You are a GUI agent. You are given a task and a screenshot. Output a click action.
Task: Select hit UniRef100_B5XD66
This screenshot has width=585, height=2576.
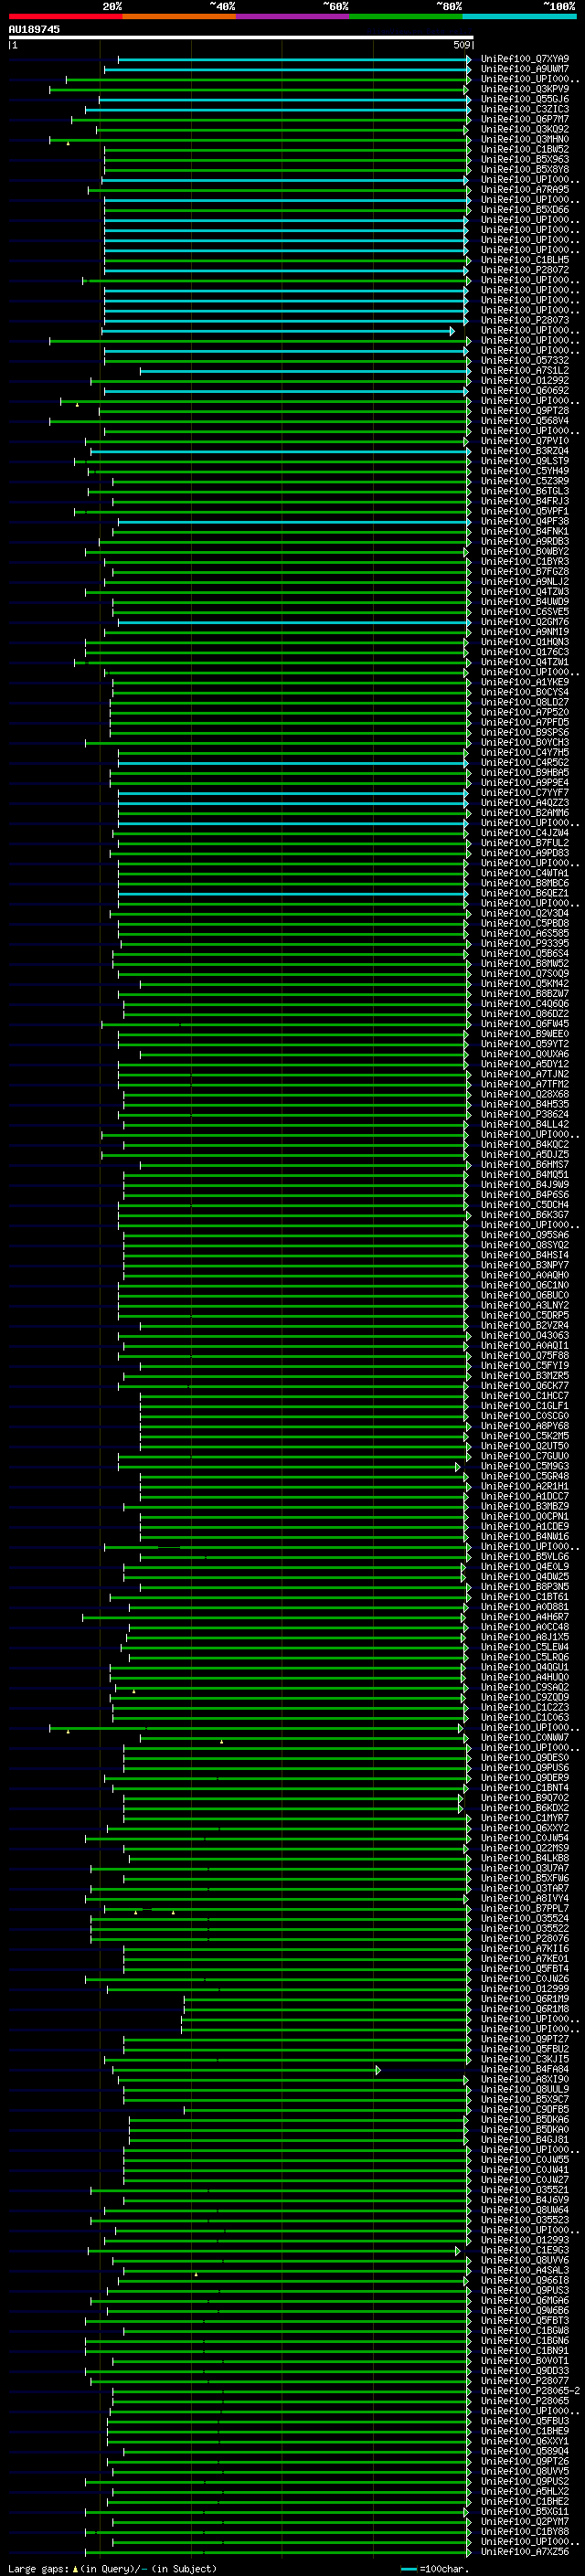(x=525, y=209)
